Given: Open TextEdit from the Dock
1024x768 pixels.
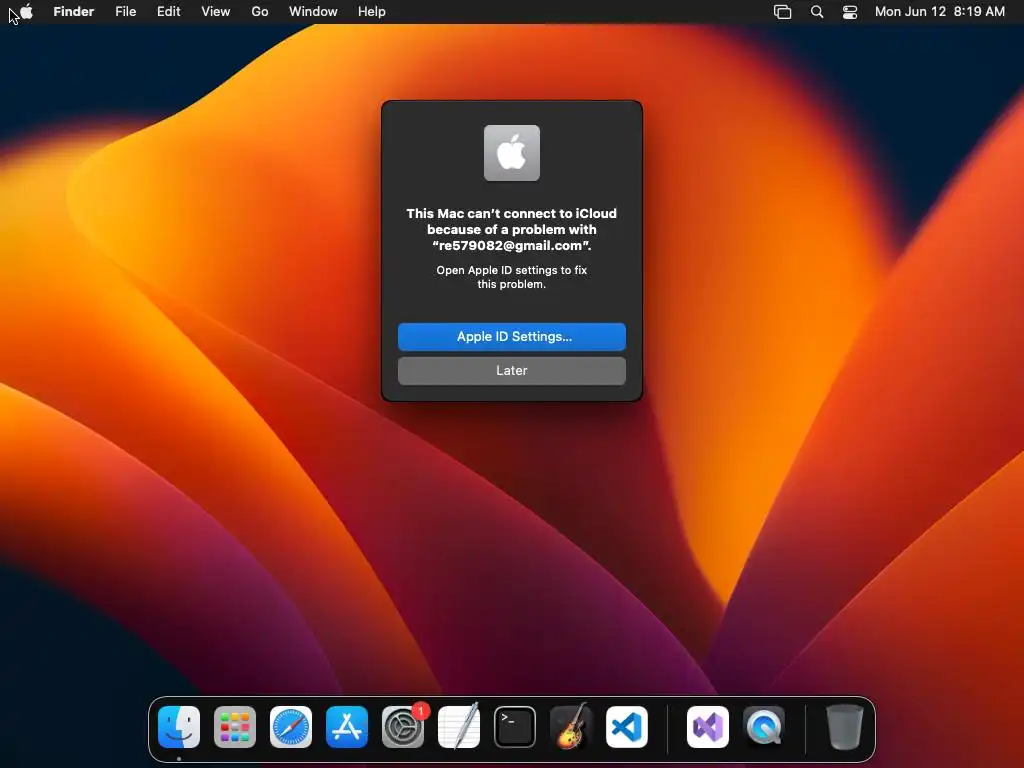Looking at the screenshot, I should point(458,727).
